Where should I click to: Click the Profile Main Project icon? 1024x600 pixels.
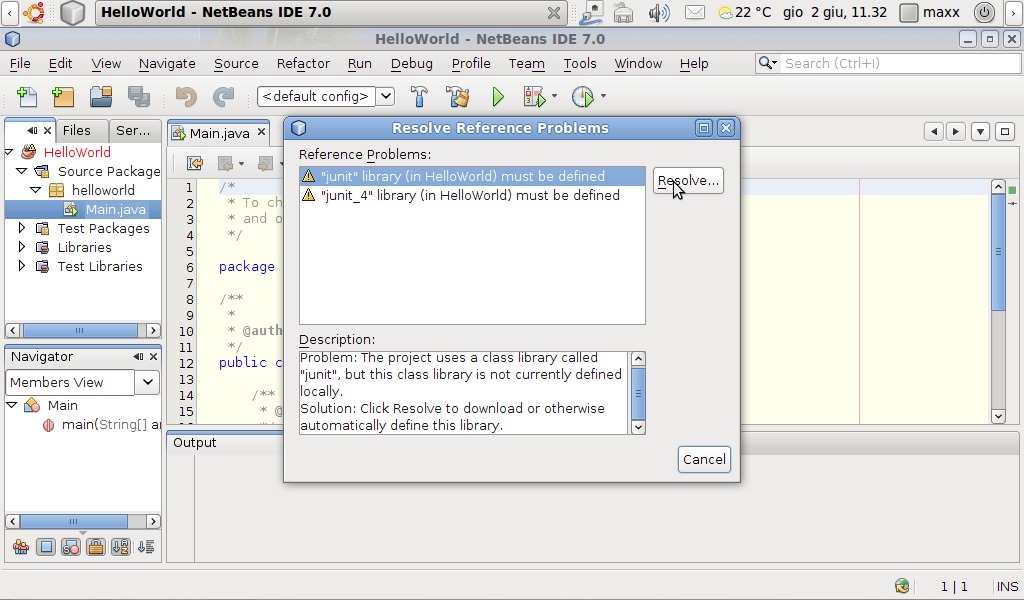(582, 97)
